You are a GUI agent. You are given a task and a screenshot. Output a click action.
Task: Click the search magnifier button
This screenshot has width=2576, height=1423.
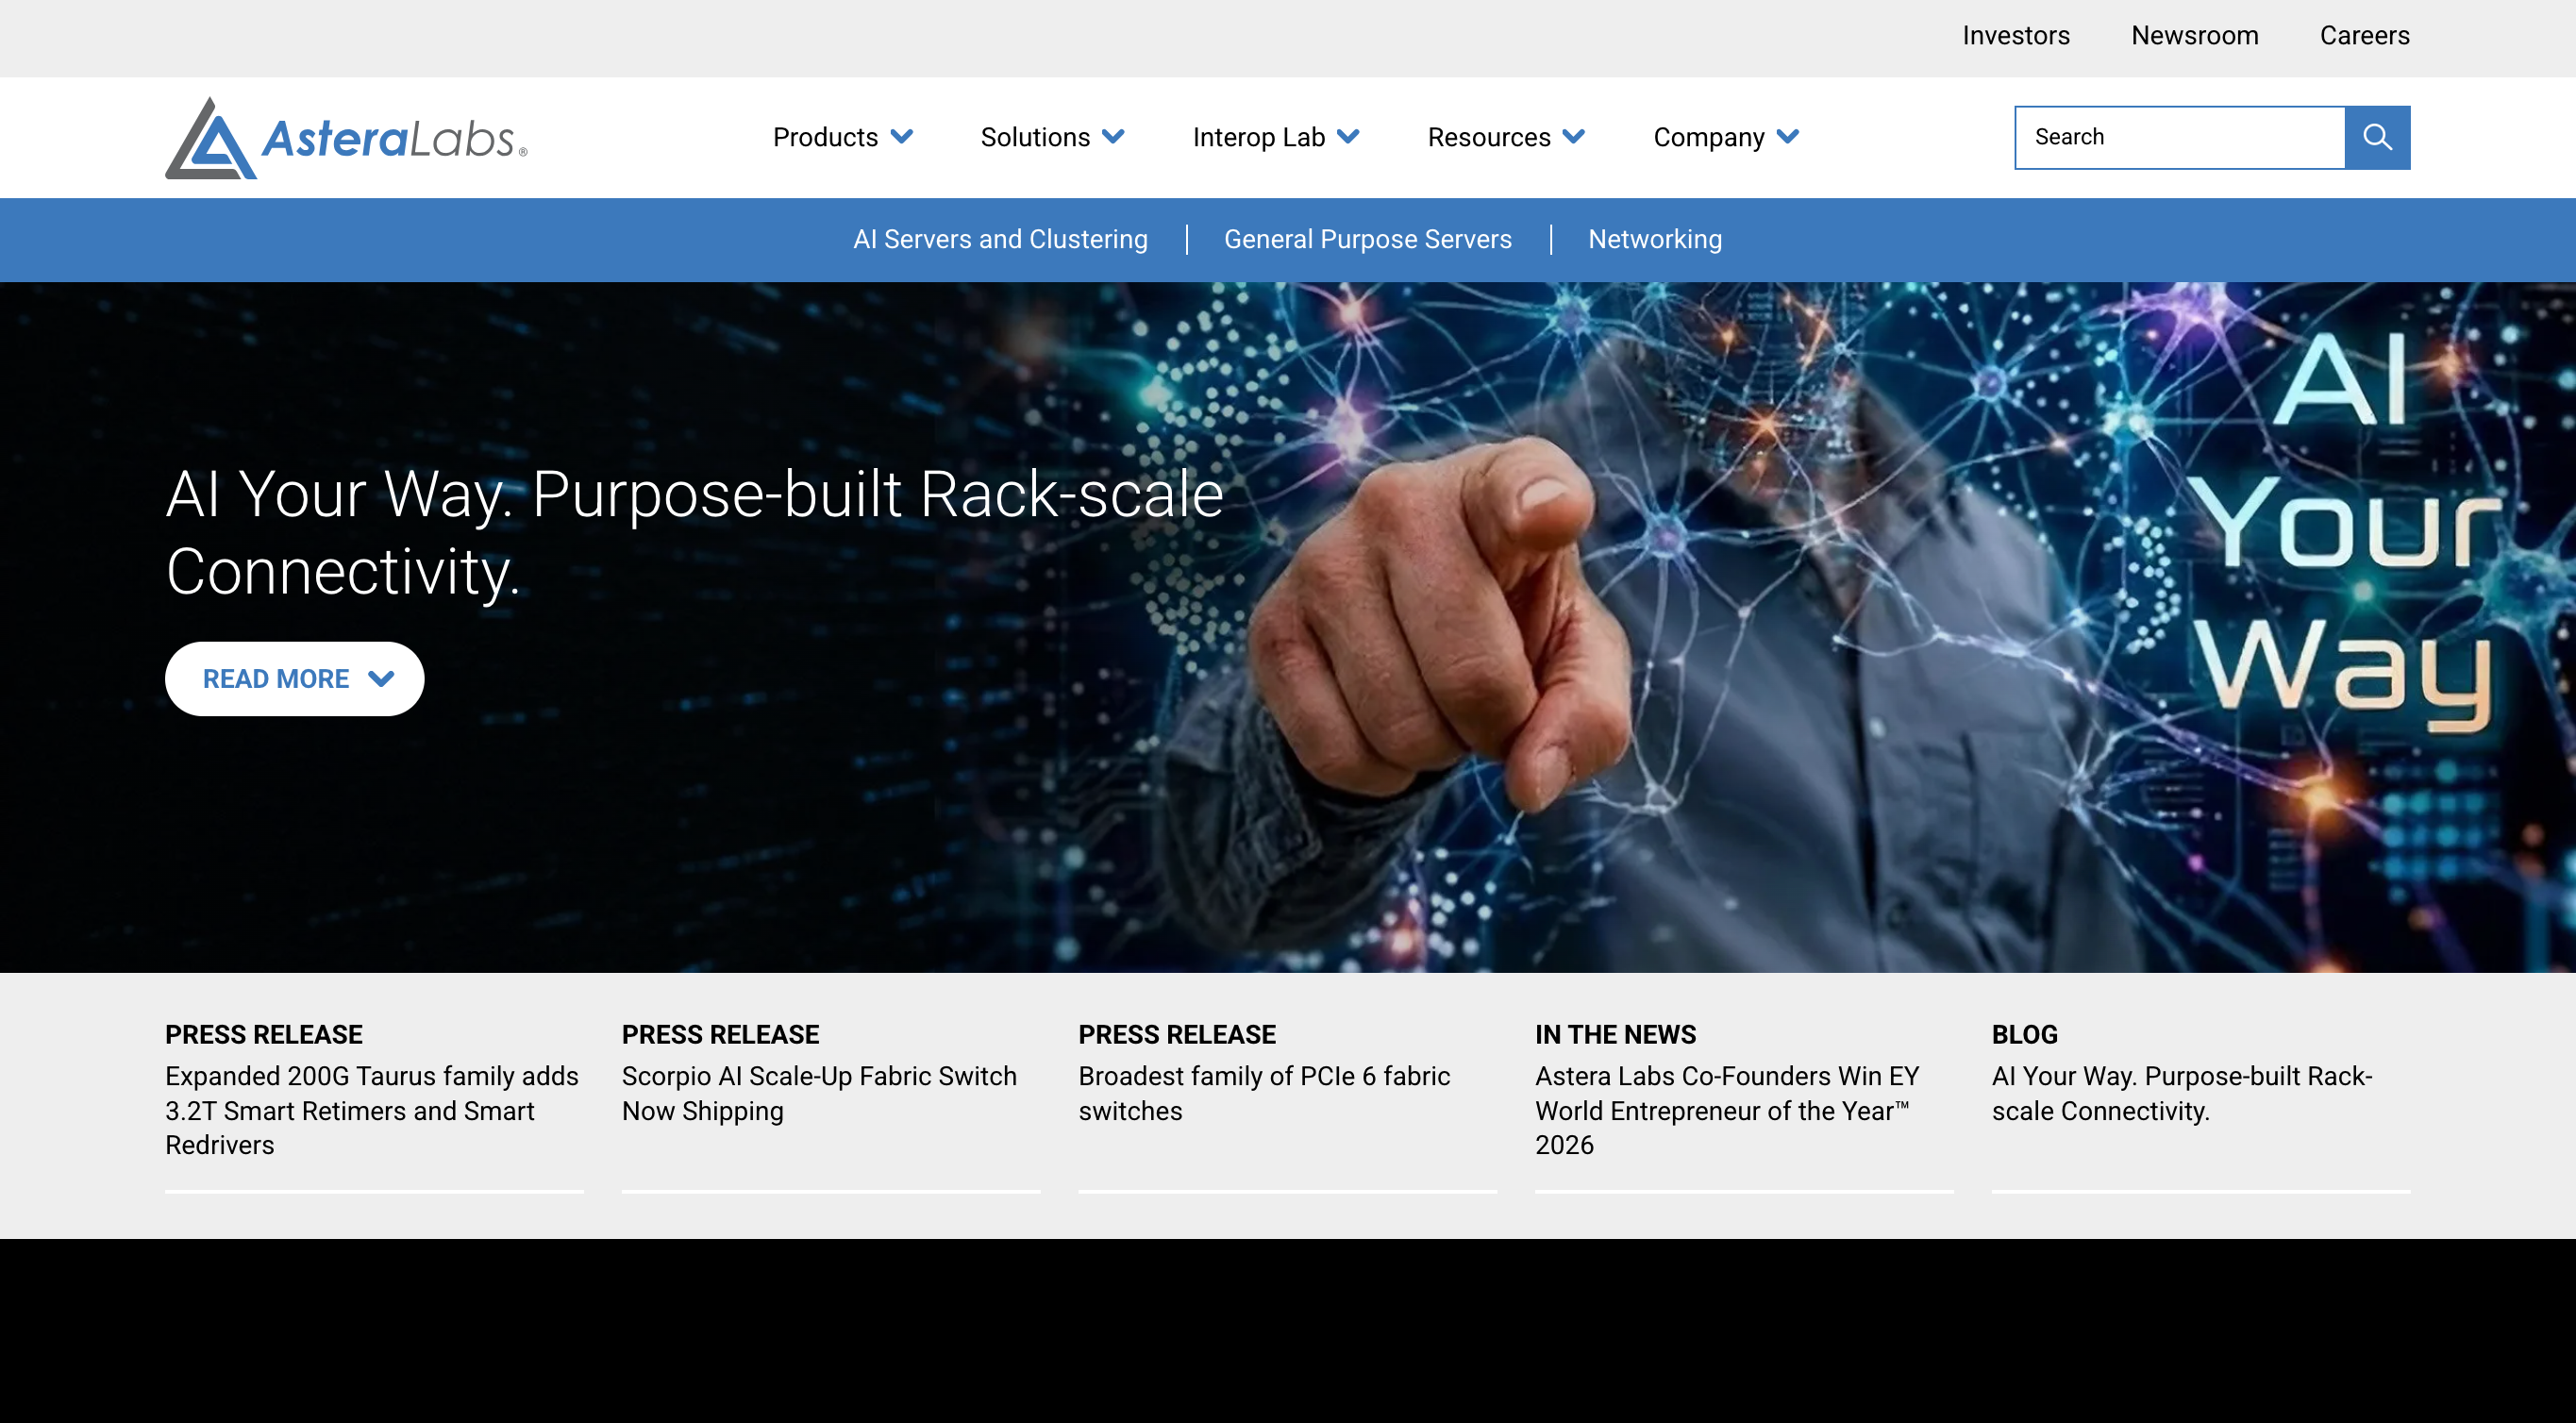2377,137
